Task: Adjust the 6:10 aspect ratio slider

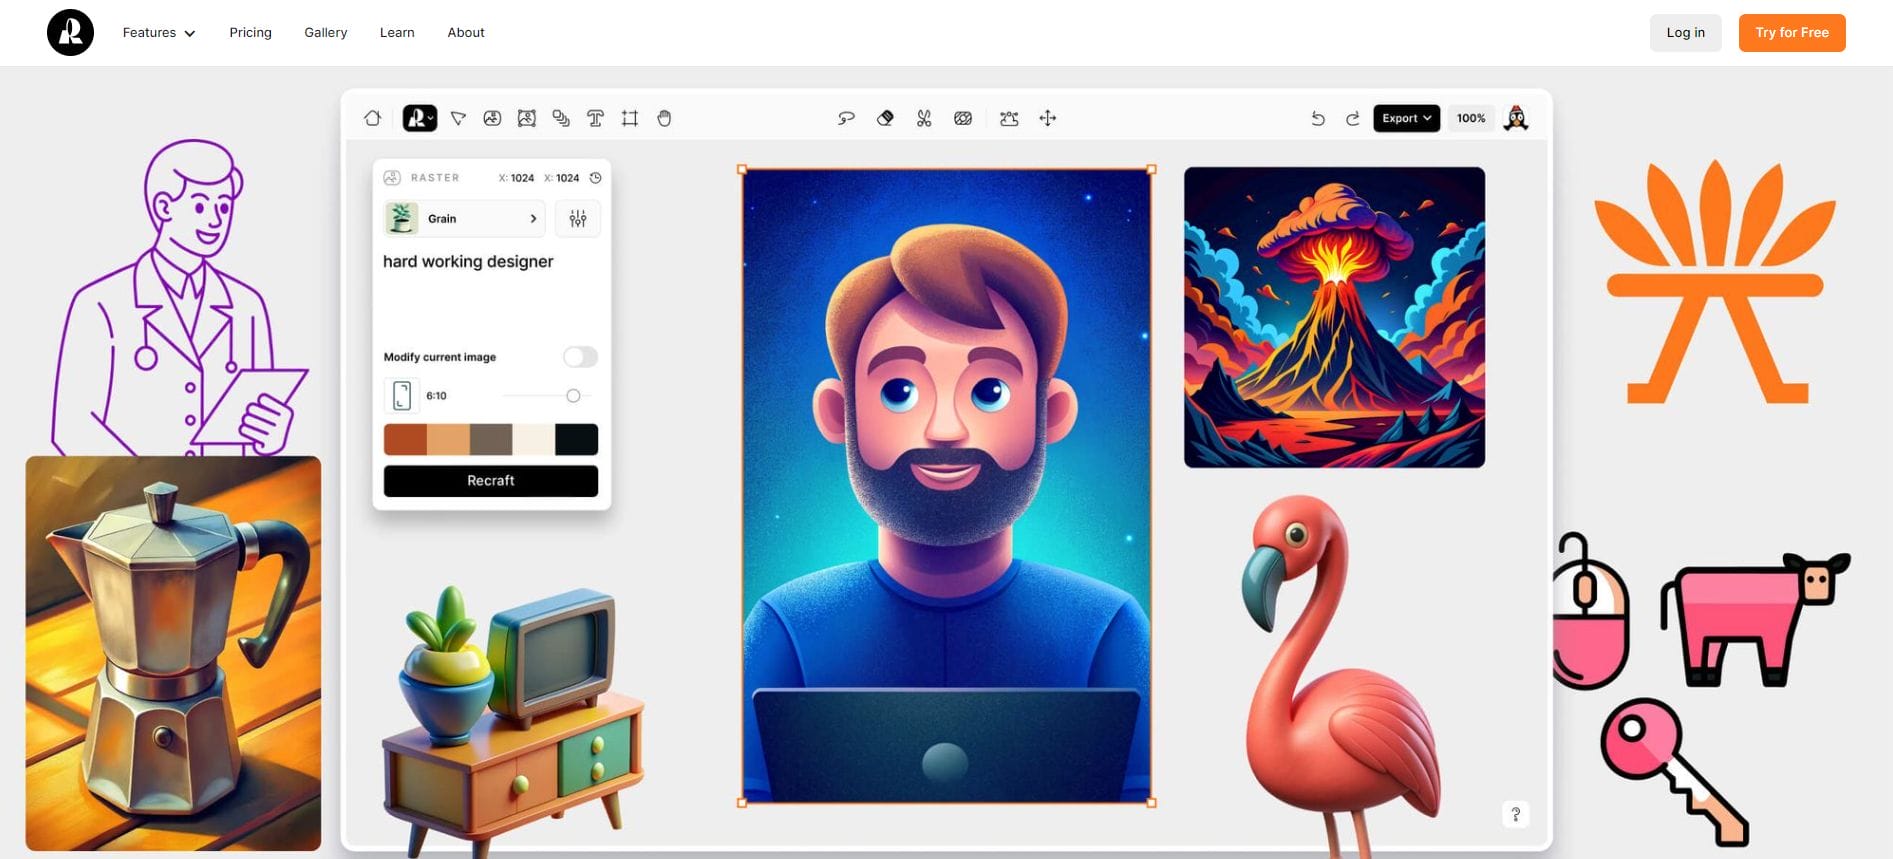Action: 573,396
